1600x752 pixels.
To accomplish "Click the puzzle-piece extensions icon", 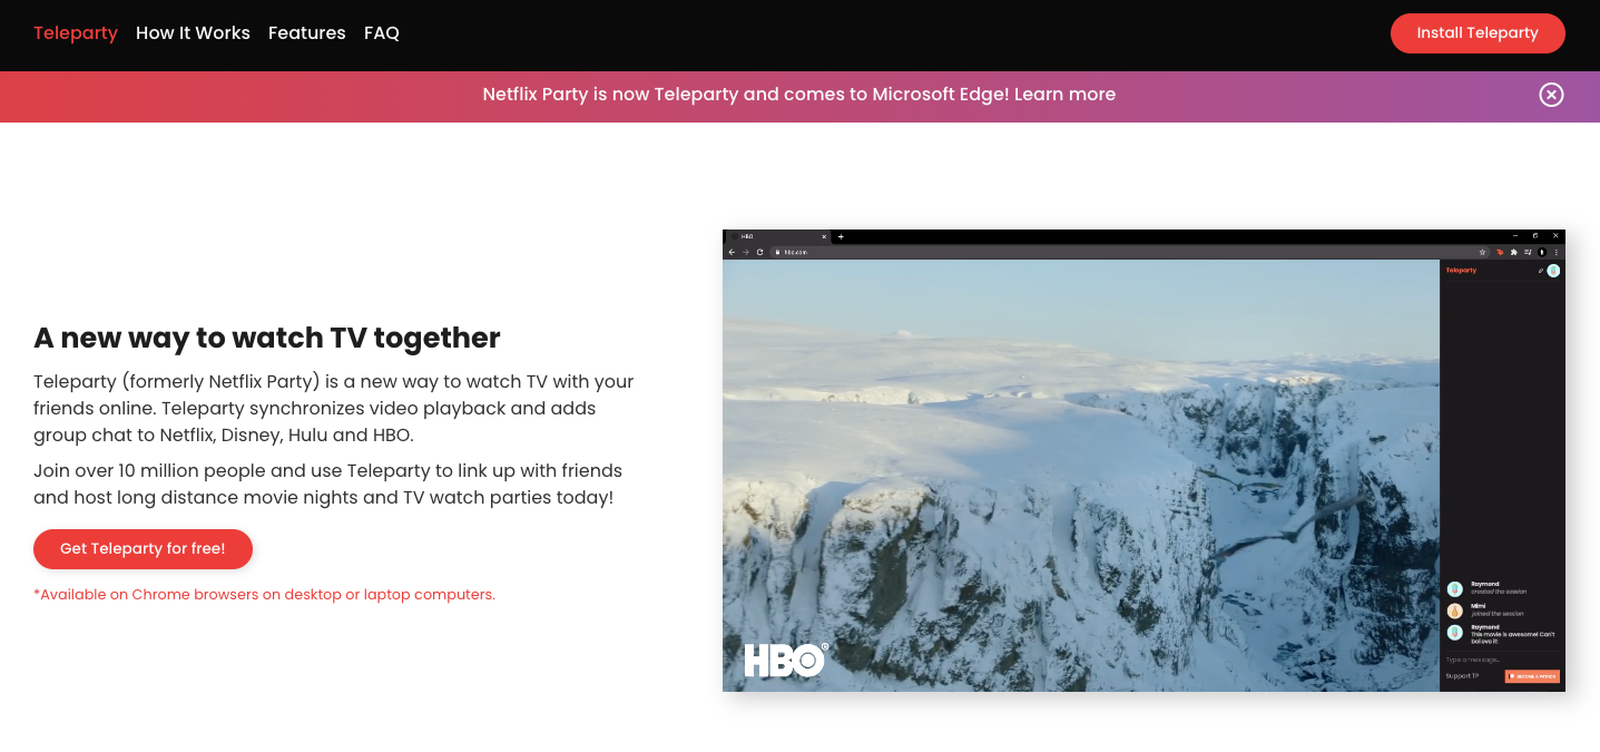I will [x=1514, y=252].
